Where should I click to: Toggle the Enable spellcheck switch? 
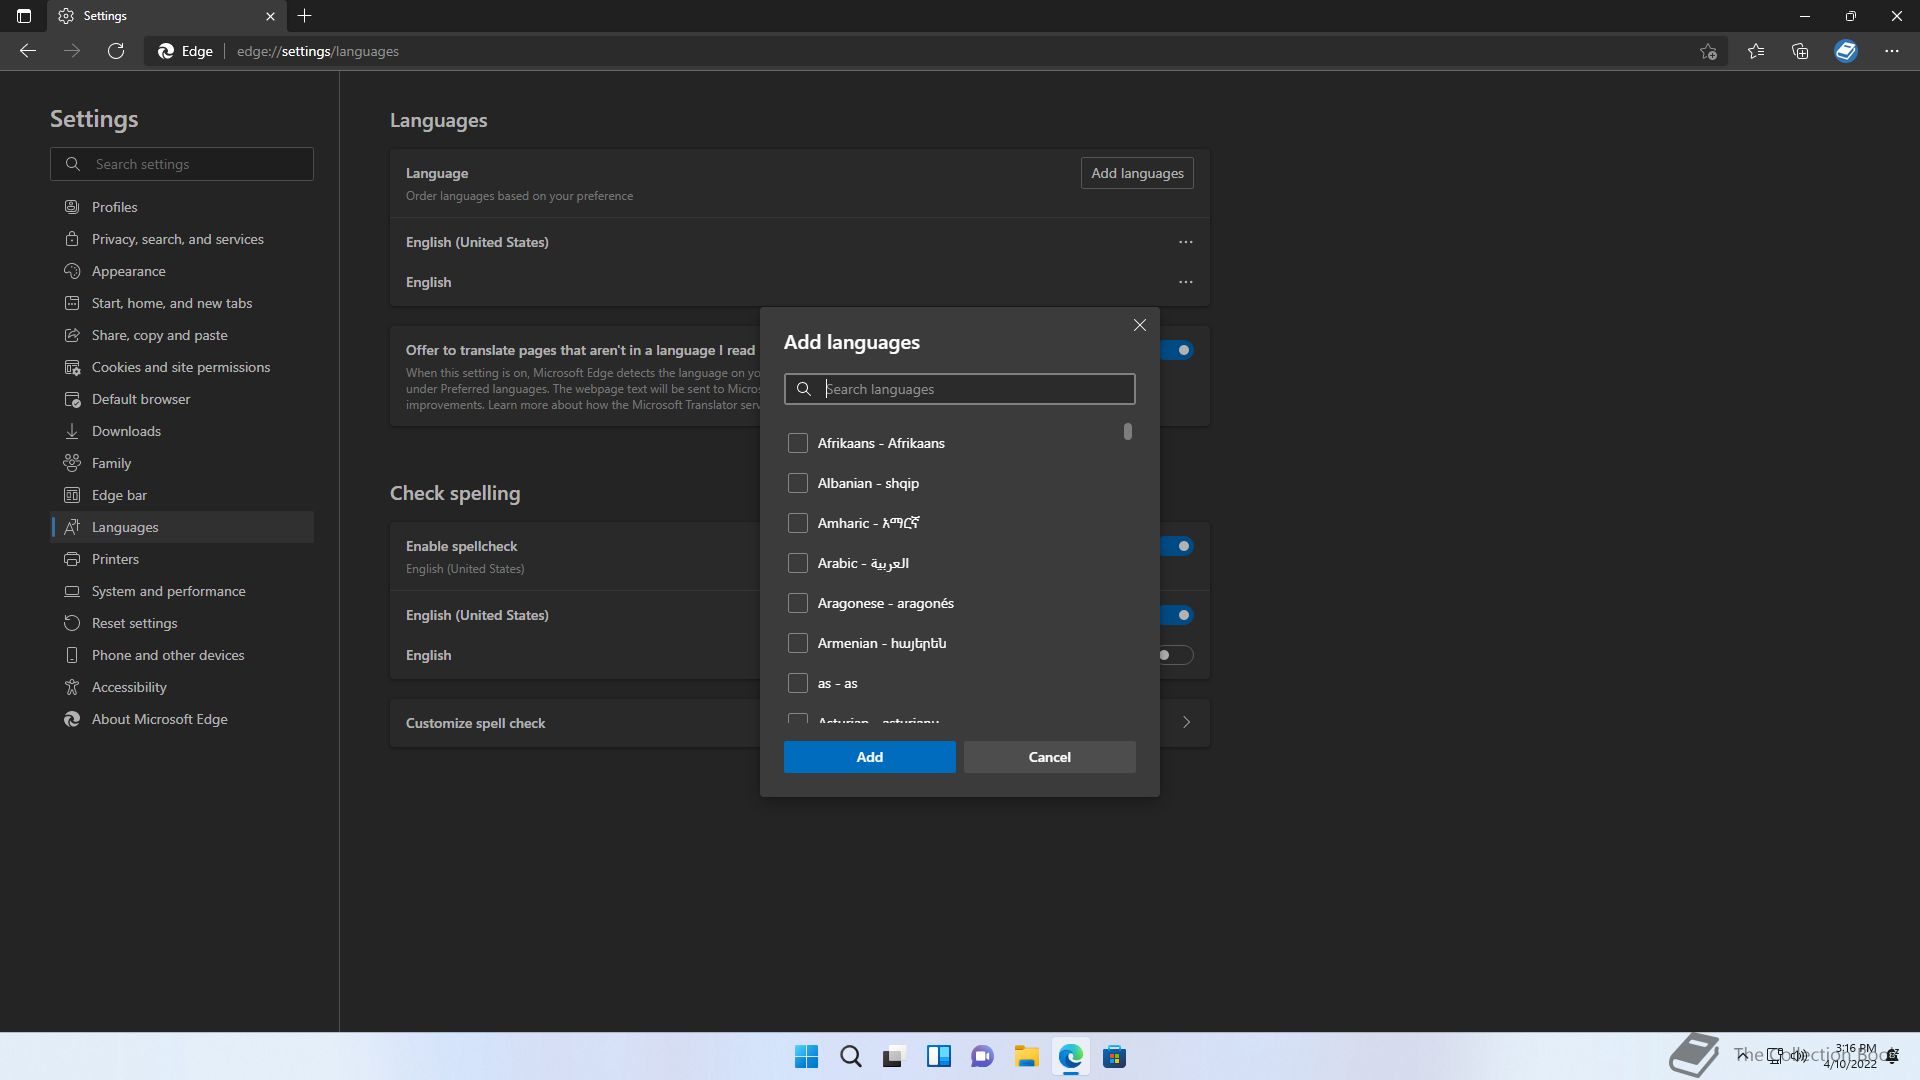[x=1176, y=546]
